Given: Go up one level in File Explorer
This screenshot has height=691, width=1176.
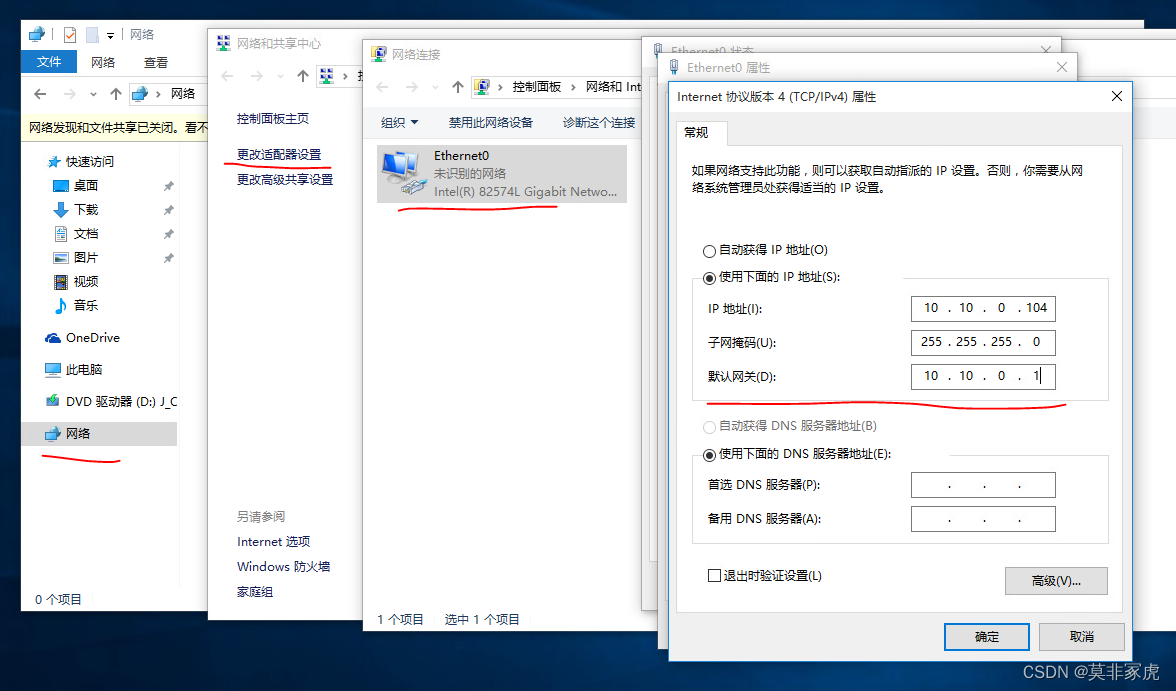Looking at the screenshot, I should (116, 94).
